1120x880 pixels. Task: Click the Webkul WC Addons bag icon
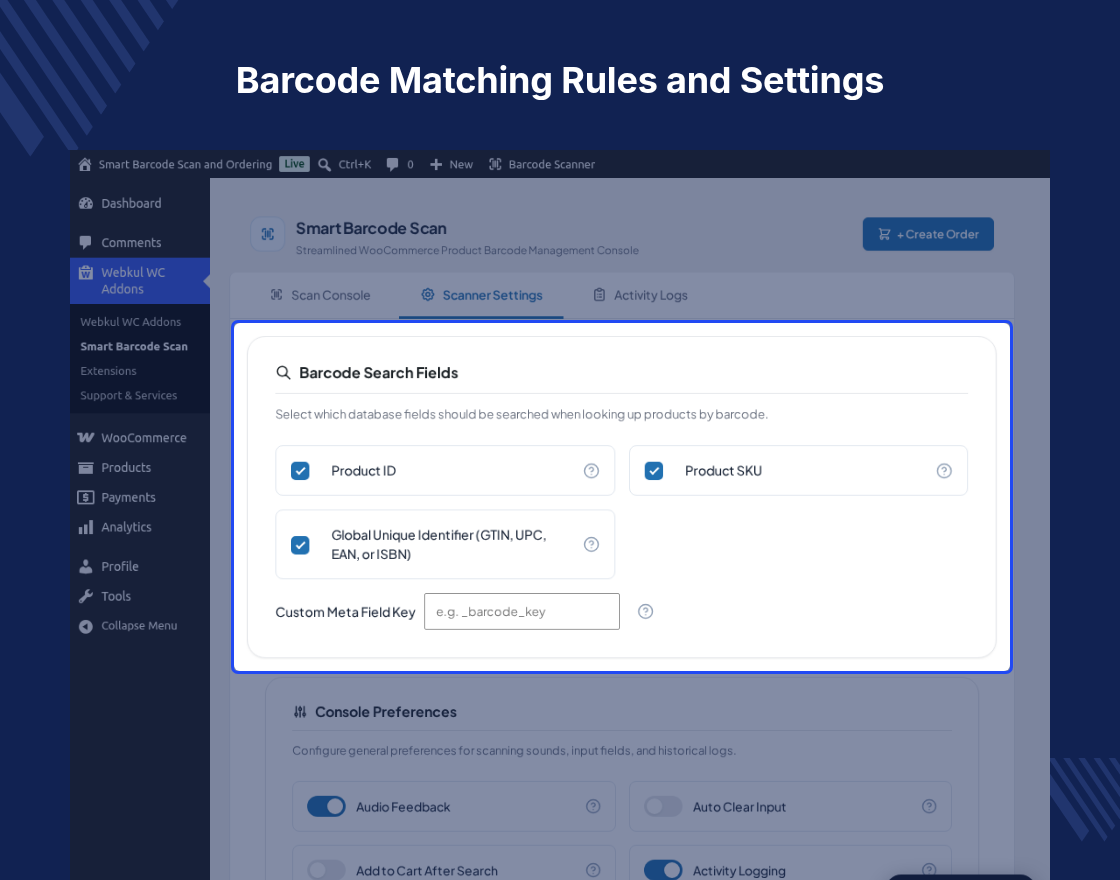[86, 272]
